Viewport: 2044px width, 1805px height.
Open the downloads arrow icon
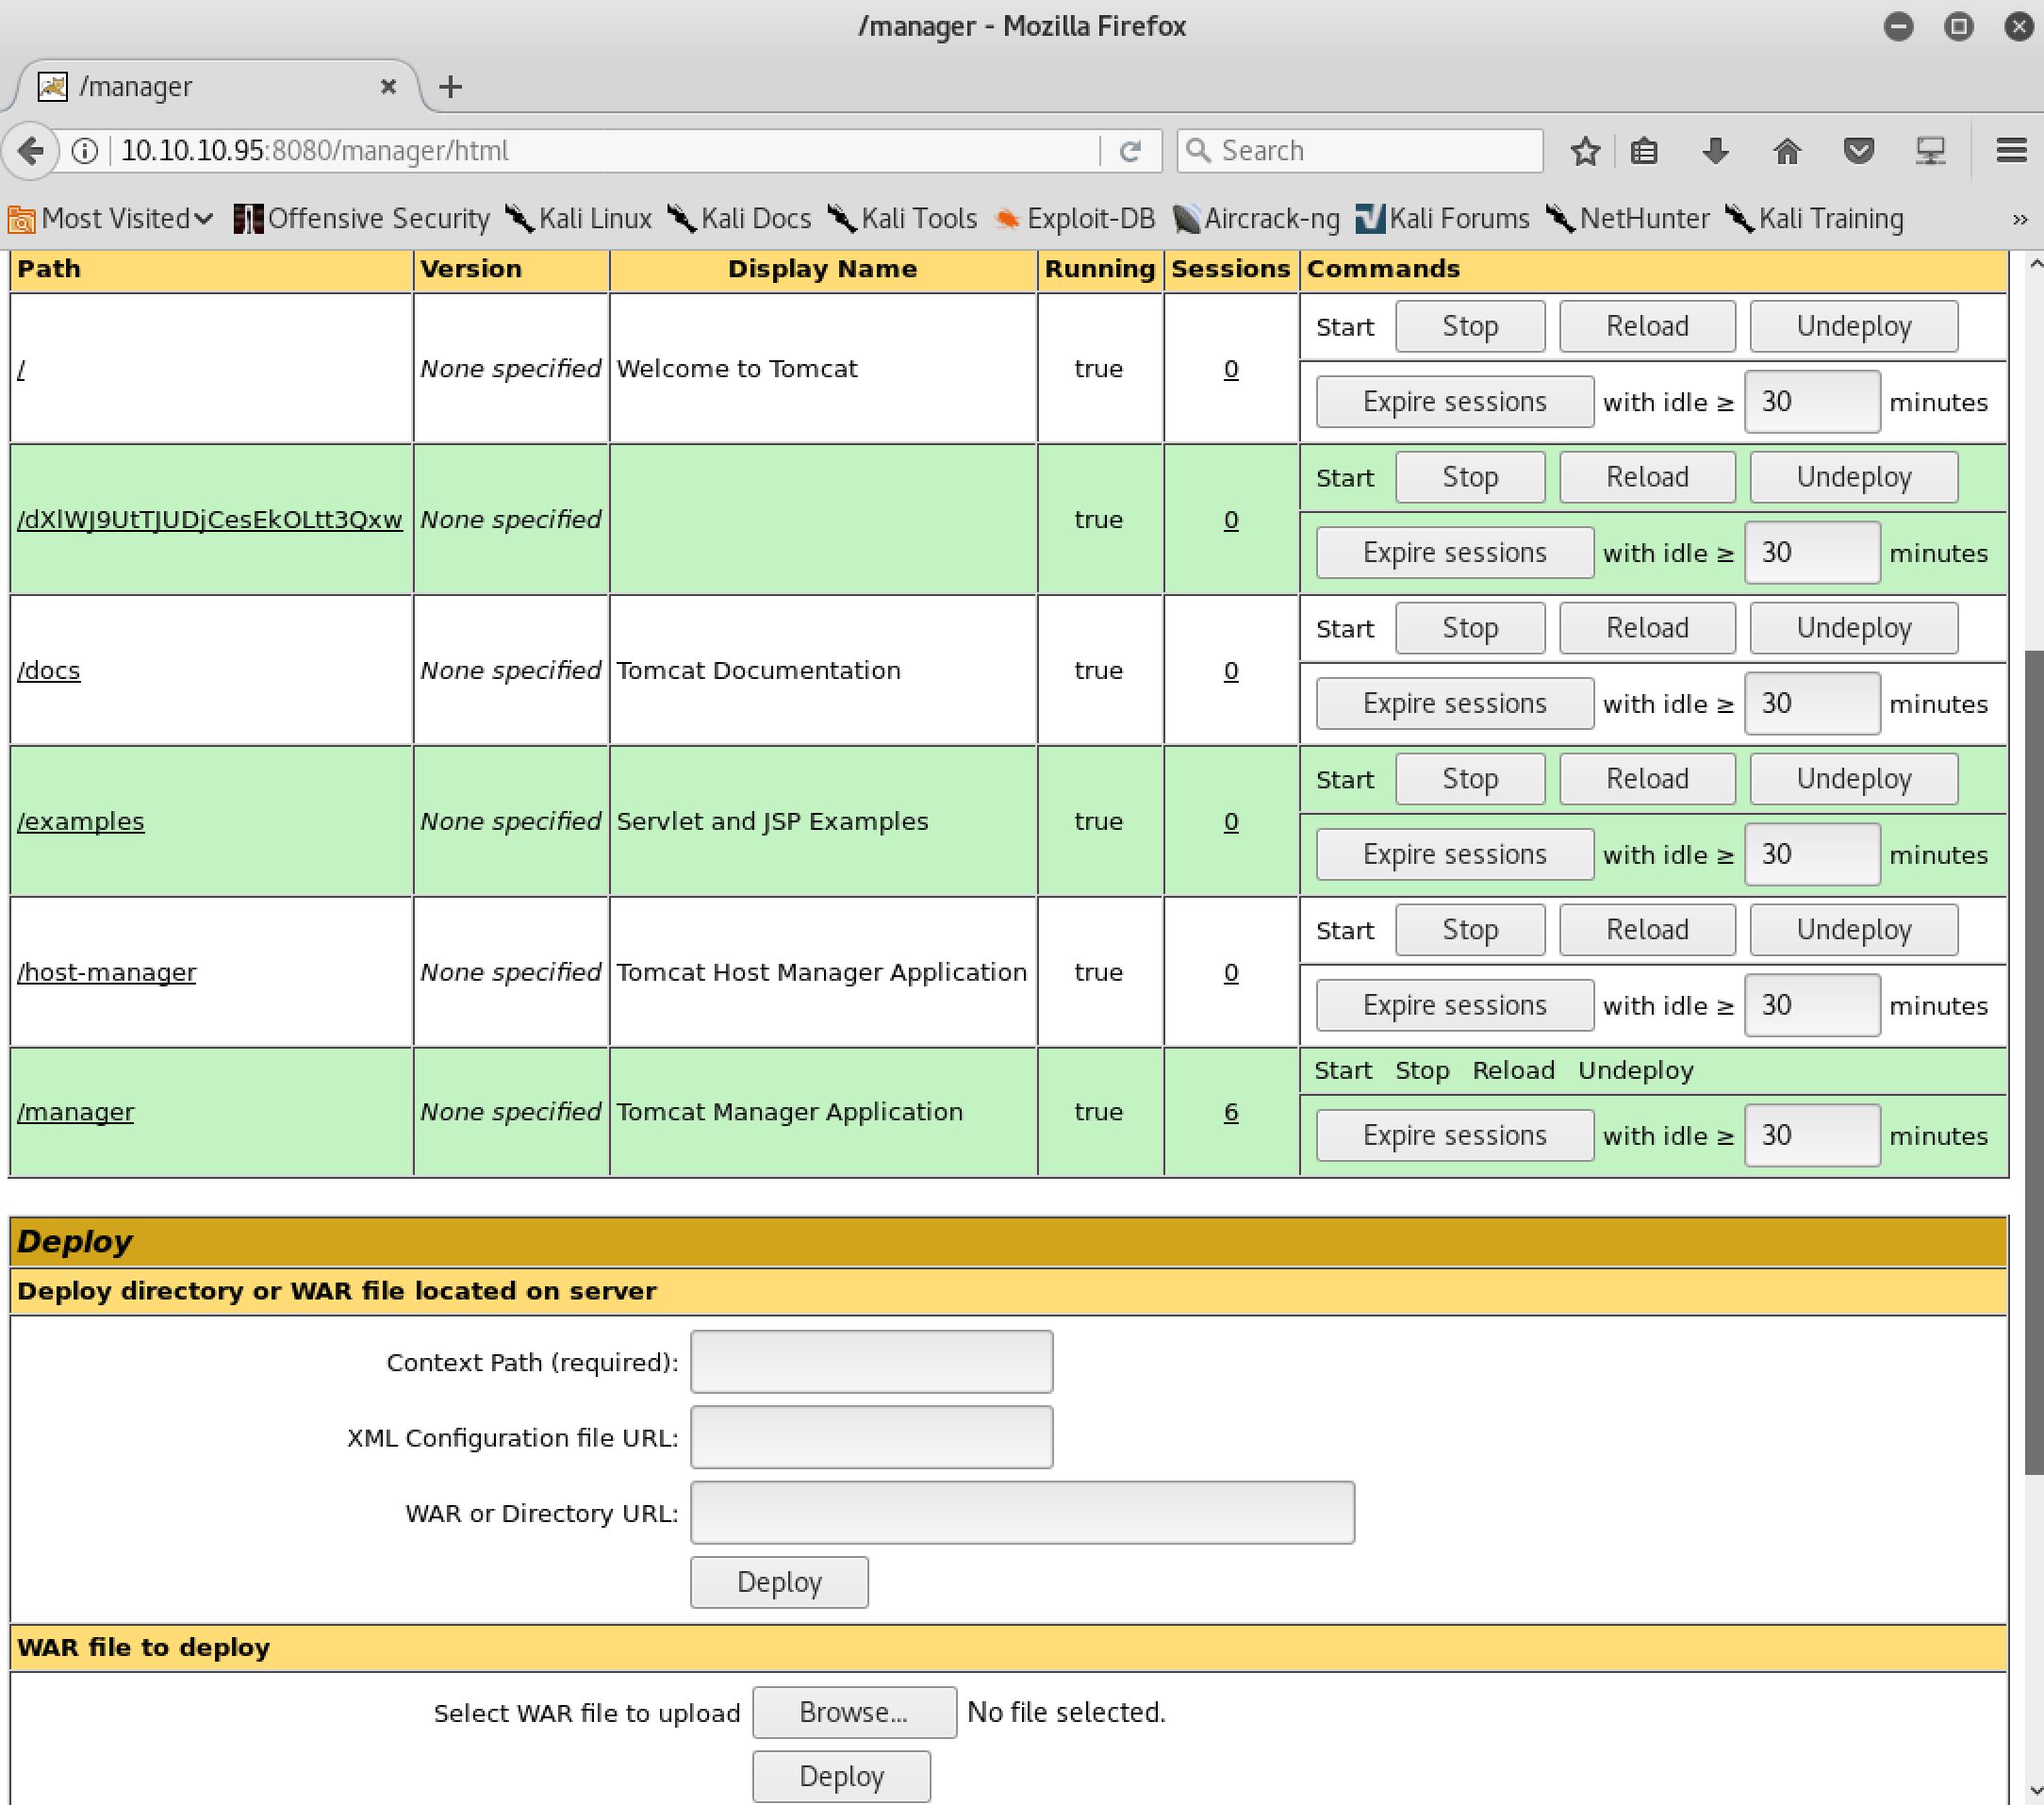tap(1715, 151)
